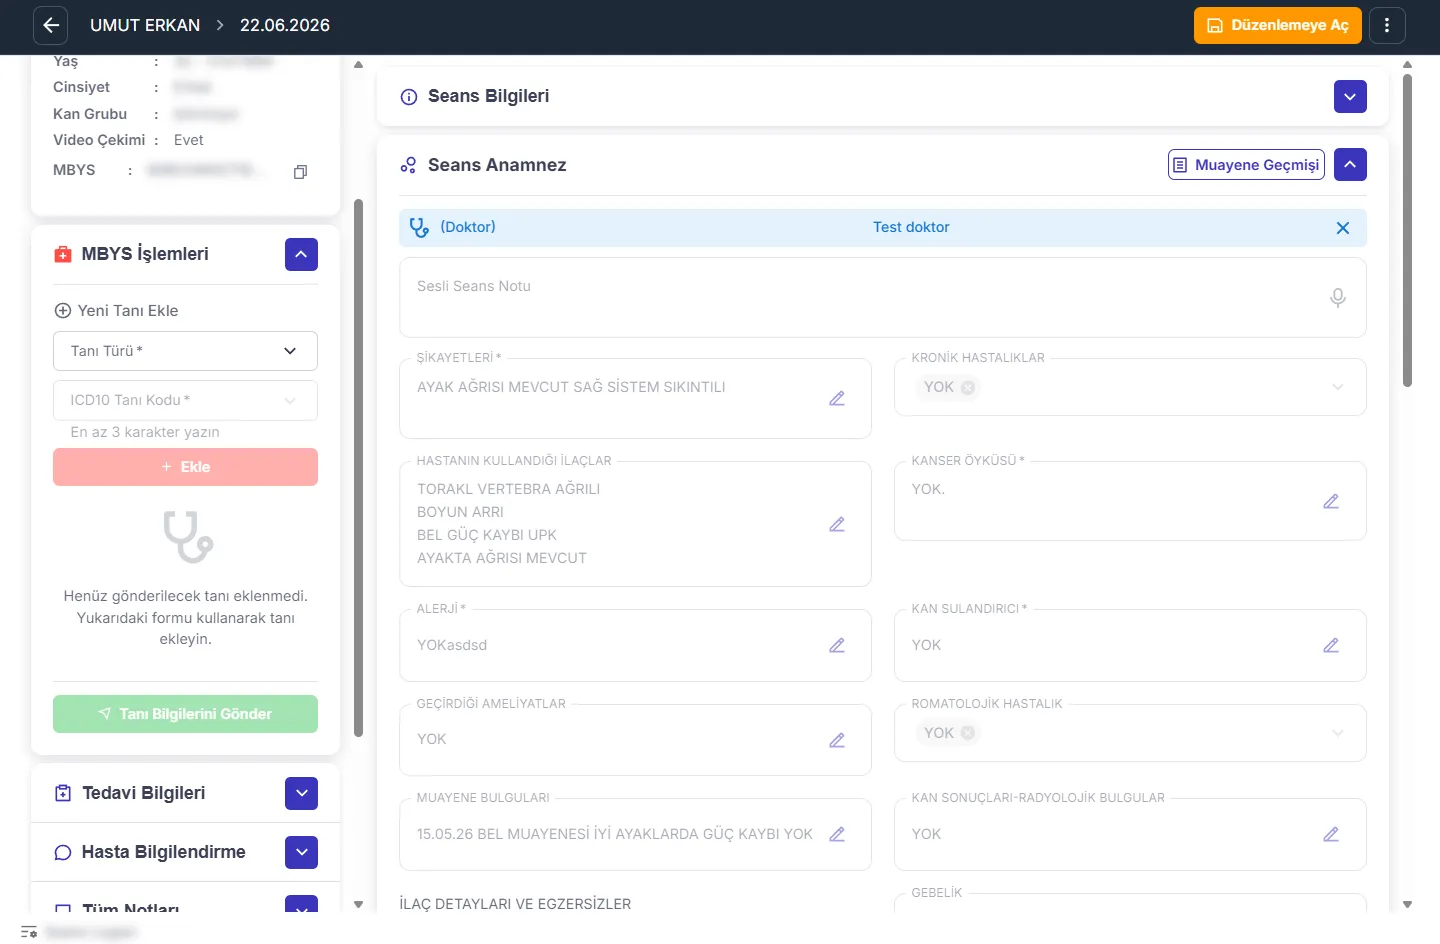Screen dimensions: 1440x944
Task: Click Tanı Bilgilerini Gönder button
Action: [185, 714]
